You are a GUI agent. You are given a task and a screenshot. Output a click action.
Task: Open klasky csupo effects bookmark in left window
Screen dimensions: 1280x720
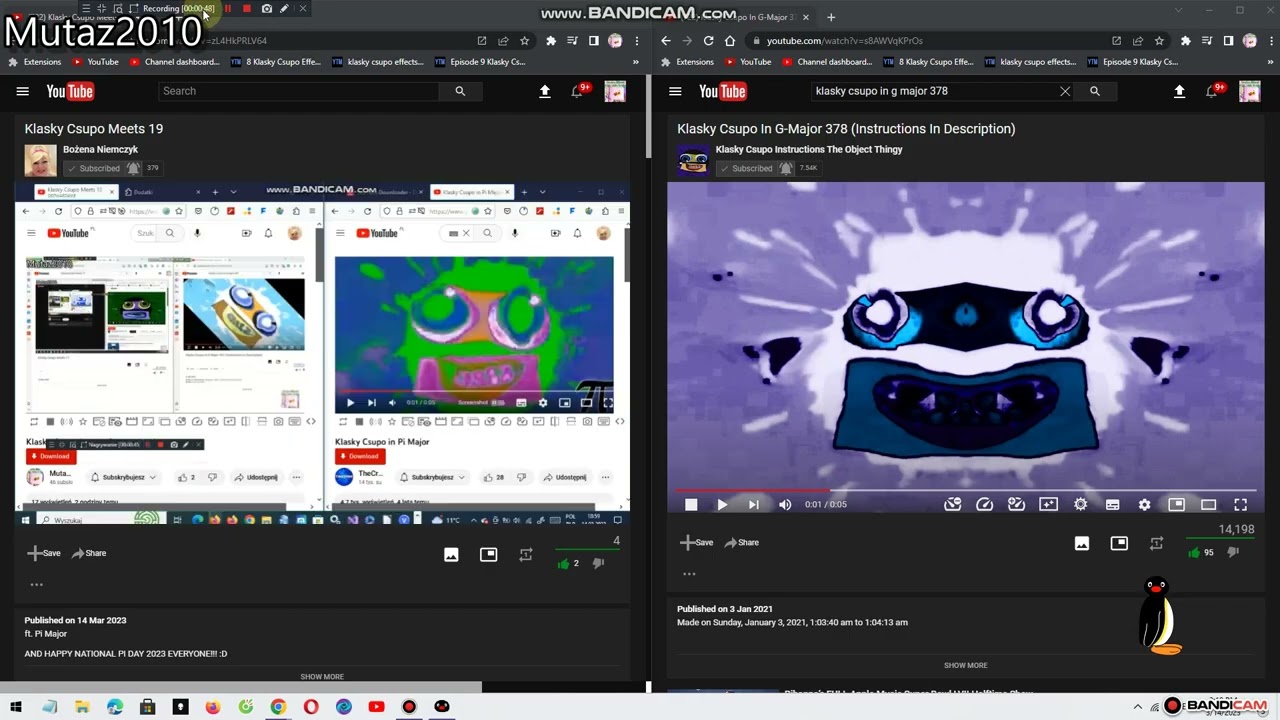(377, 62)
